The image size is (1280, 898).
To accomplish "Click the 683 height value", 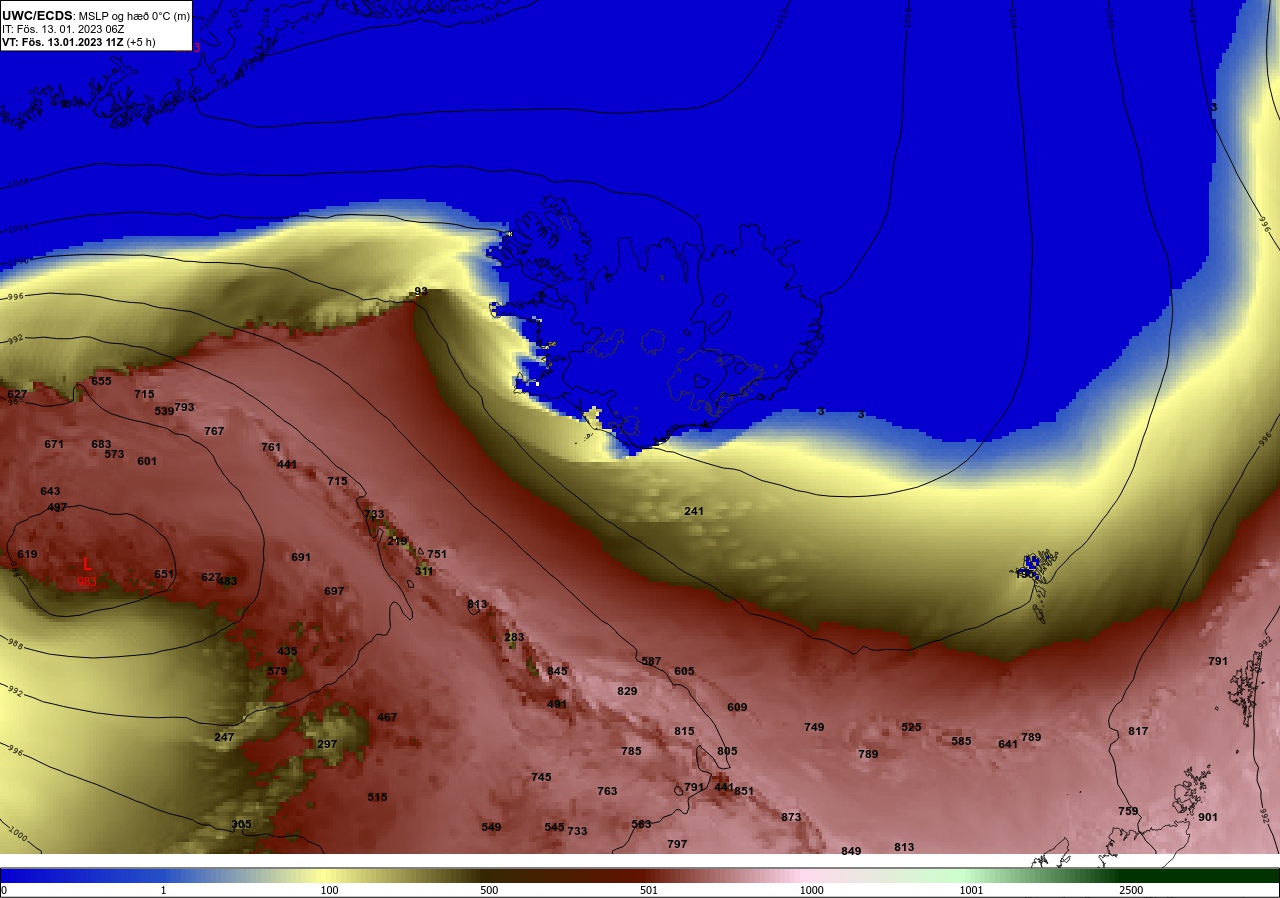I will (x=101, y=444).
